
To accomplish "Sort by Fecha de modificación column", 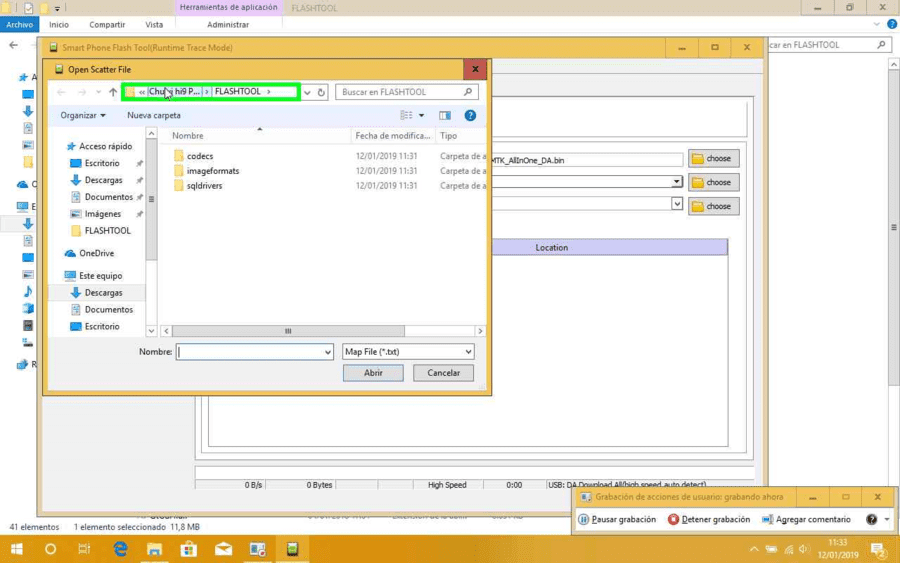I will [x=393, y=136].
